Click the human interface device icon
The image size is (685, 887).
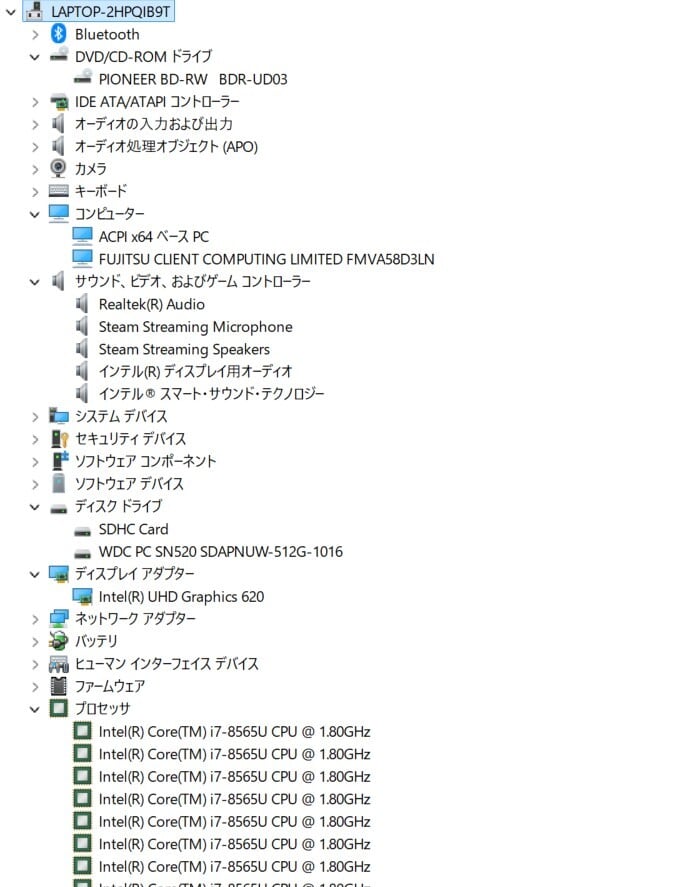click(x=59, y=664)
